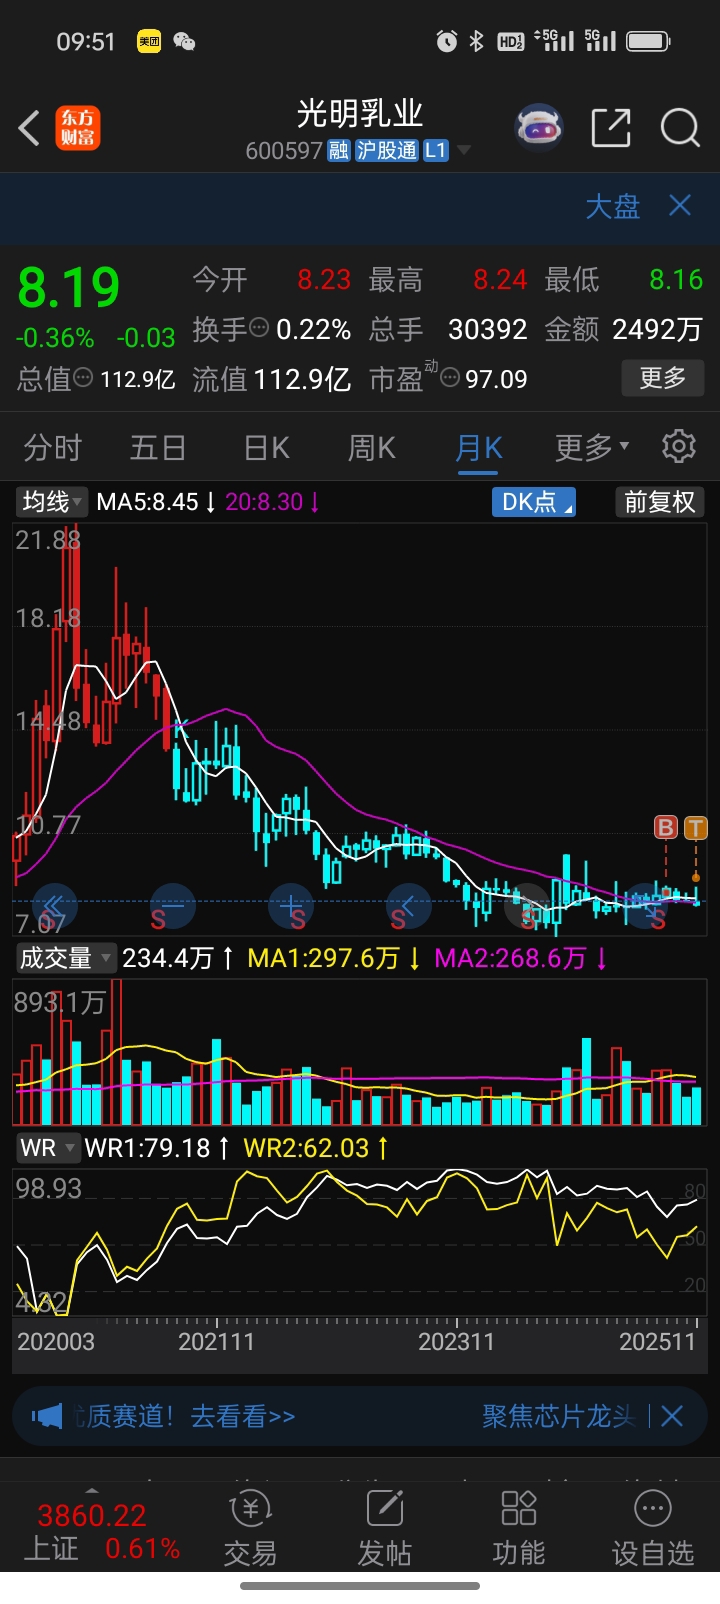Open the WR indicator dropdown

pos(47,1148)
